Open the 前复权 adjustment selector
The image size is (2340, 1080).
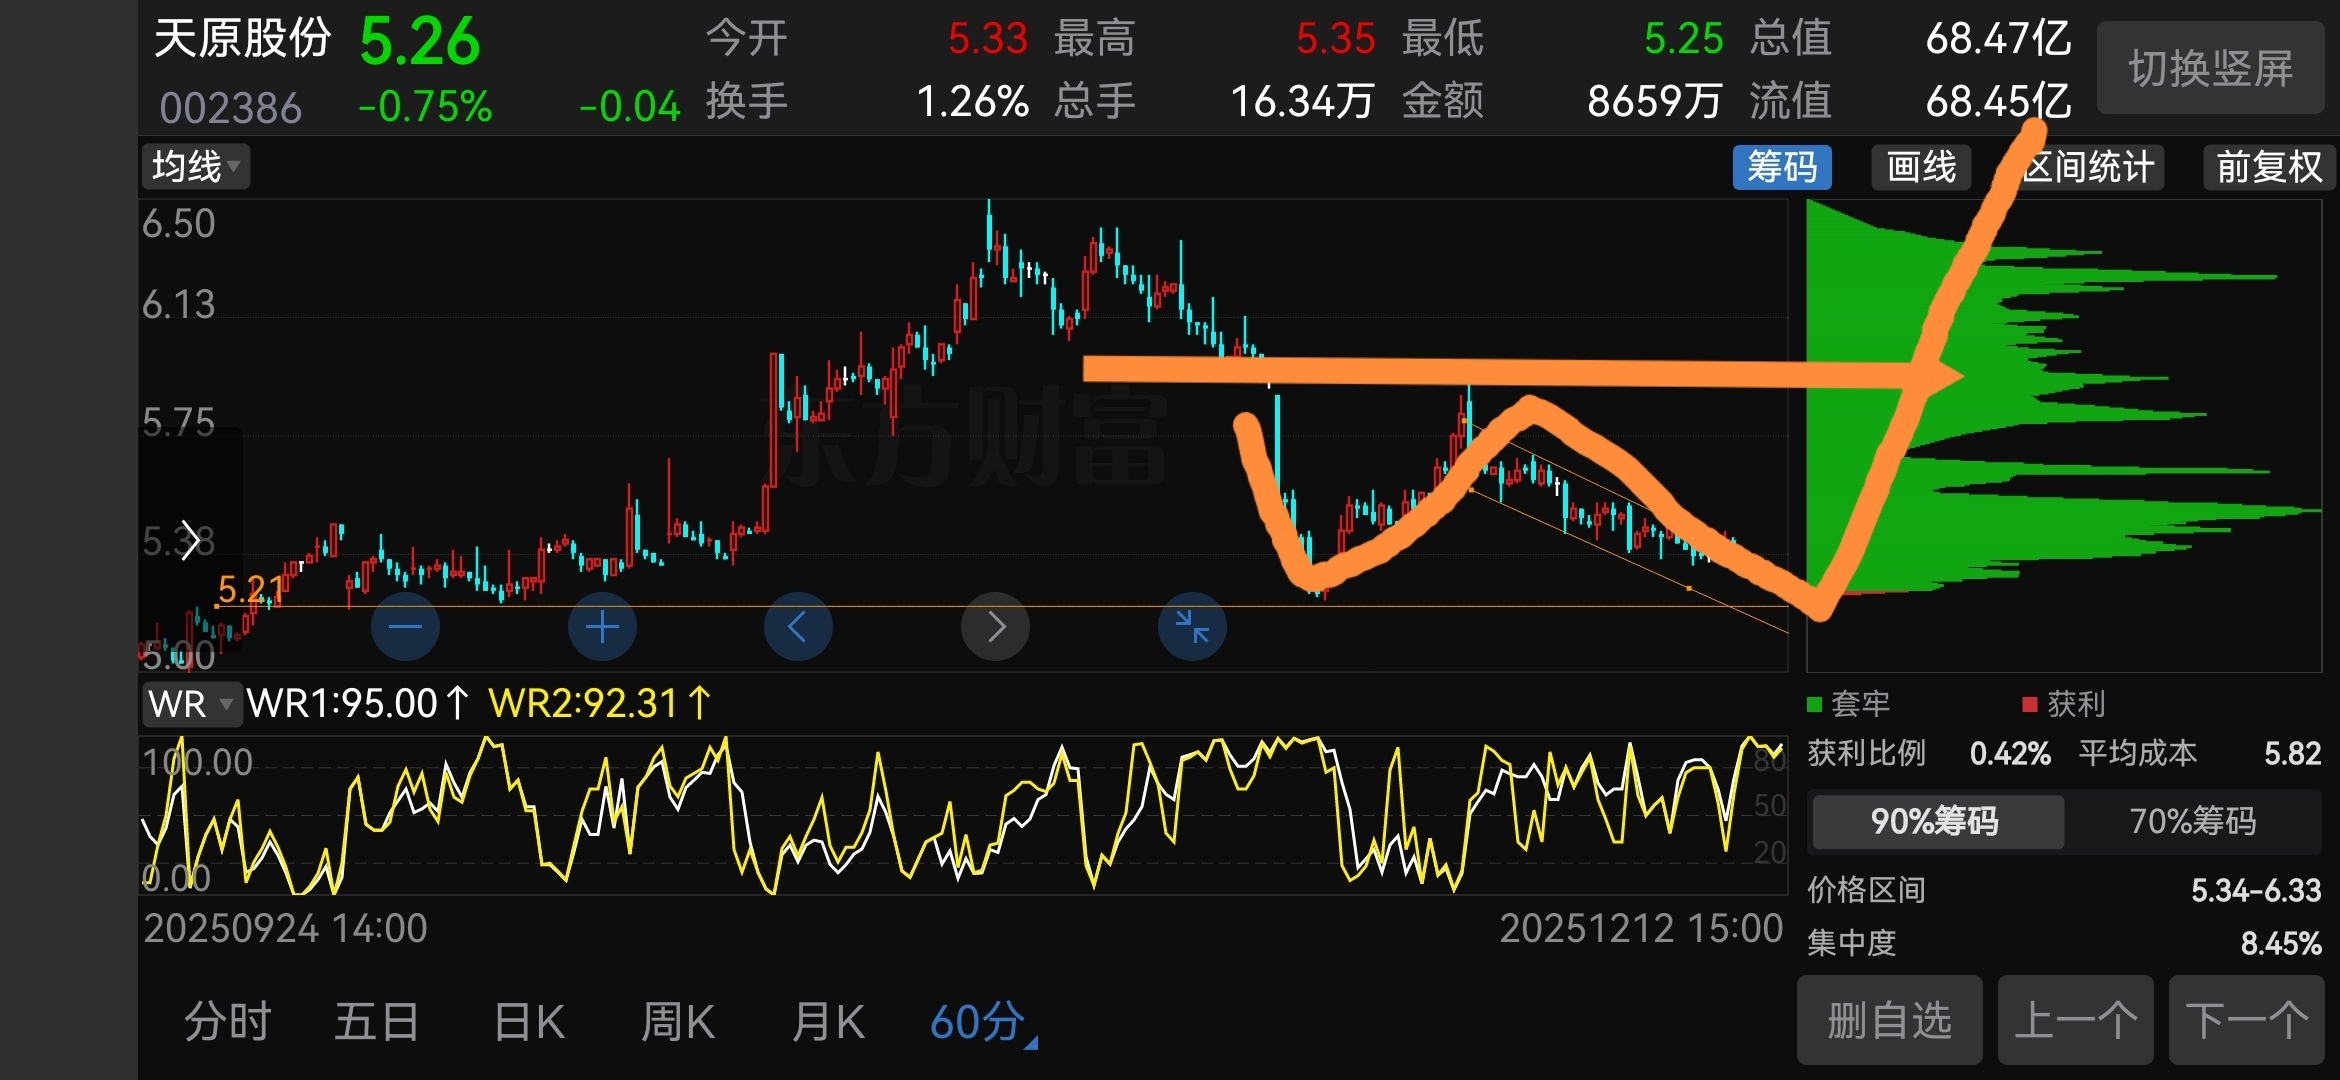pyautogui.click(x=2268, y=167)
